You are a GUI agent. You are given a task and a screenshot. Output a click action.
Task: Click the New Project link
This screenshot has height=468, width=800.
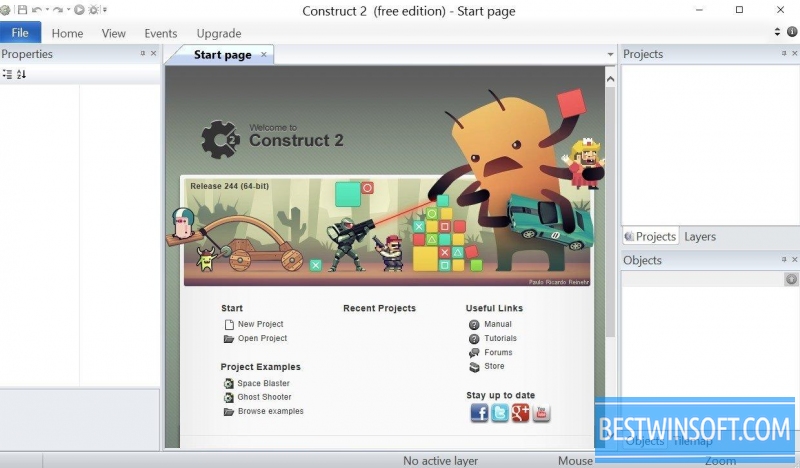(x=260, y=324)
